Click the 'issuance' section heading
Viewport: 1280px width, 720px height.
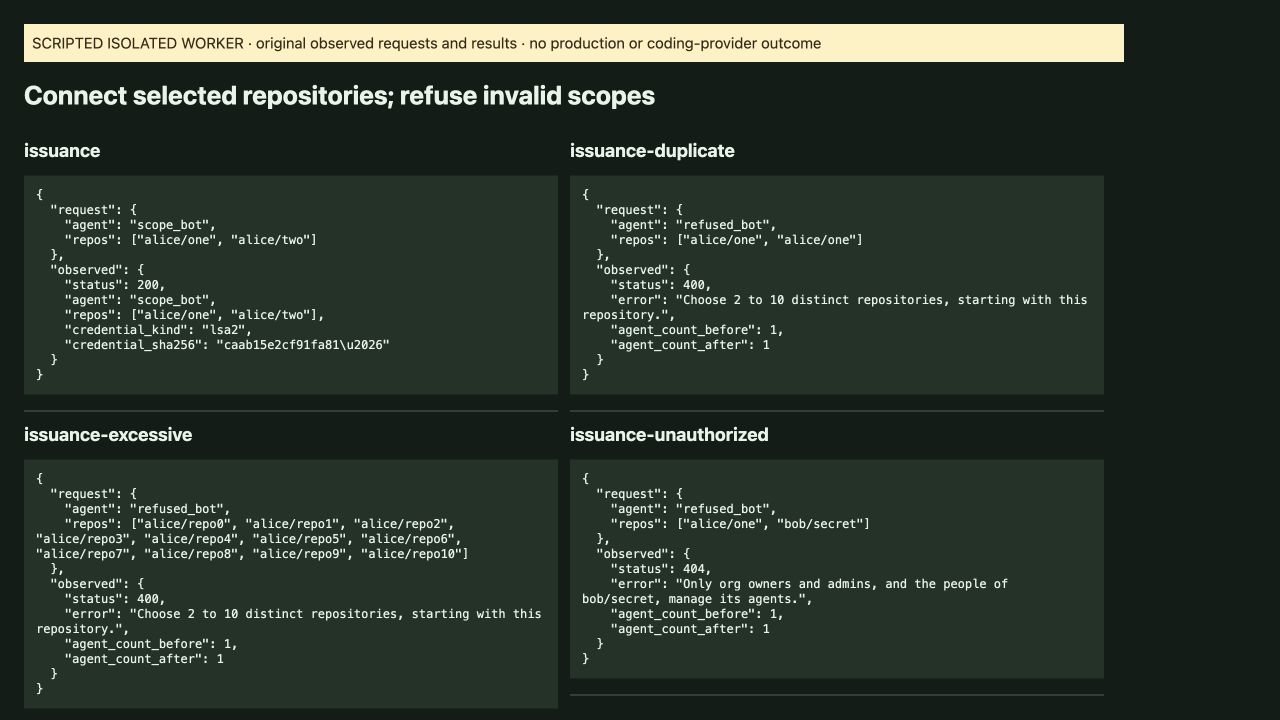tap(62, 151)
